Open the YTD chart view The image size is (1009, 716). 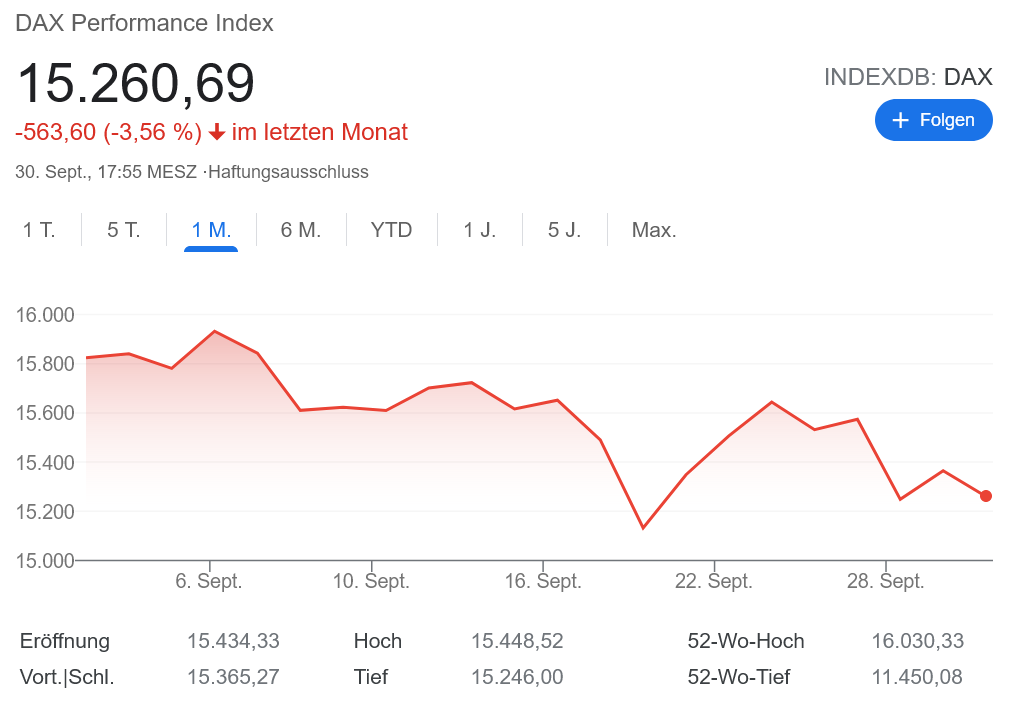pyautogui.click(x=391, y=230)
